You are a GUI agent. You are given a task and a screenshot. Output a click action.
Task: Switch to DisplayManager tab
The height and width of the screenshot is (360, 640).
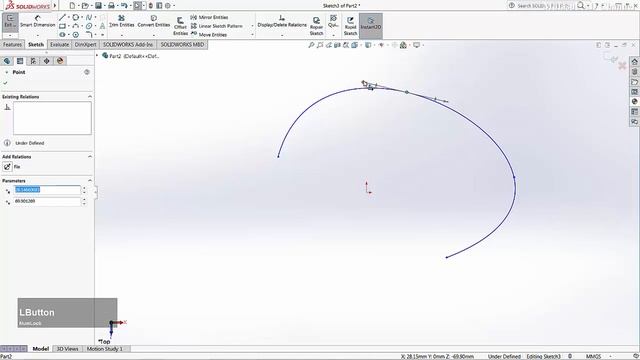coord(60,61)
